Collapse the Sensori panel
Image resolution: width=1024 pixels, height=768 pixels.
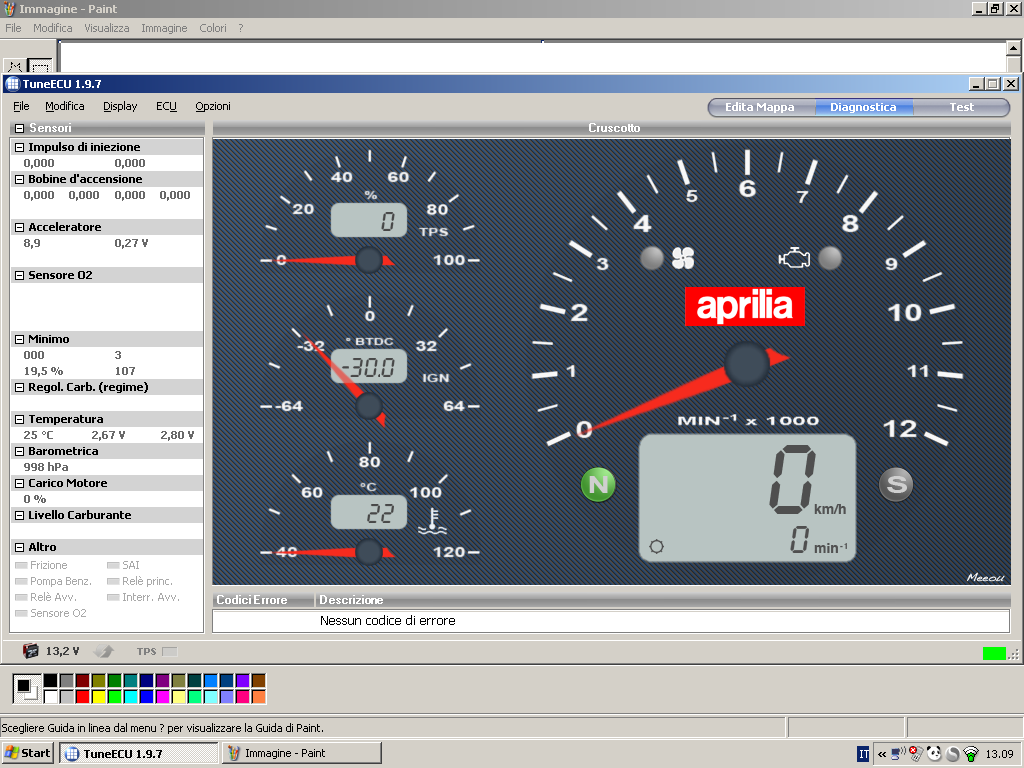(20, 128)
